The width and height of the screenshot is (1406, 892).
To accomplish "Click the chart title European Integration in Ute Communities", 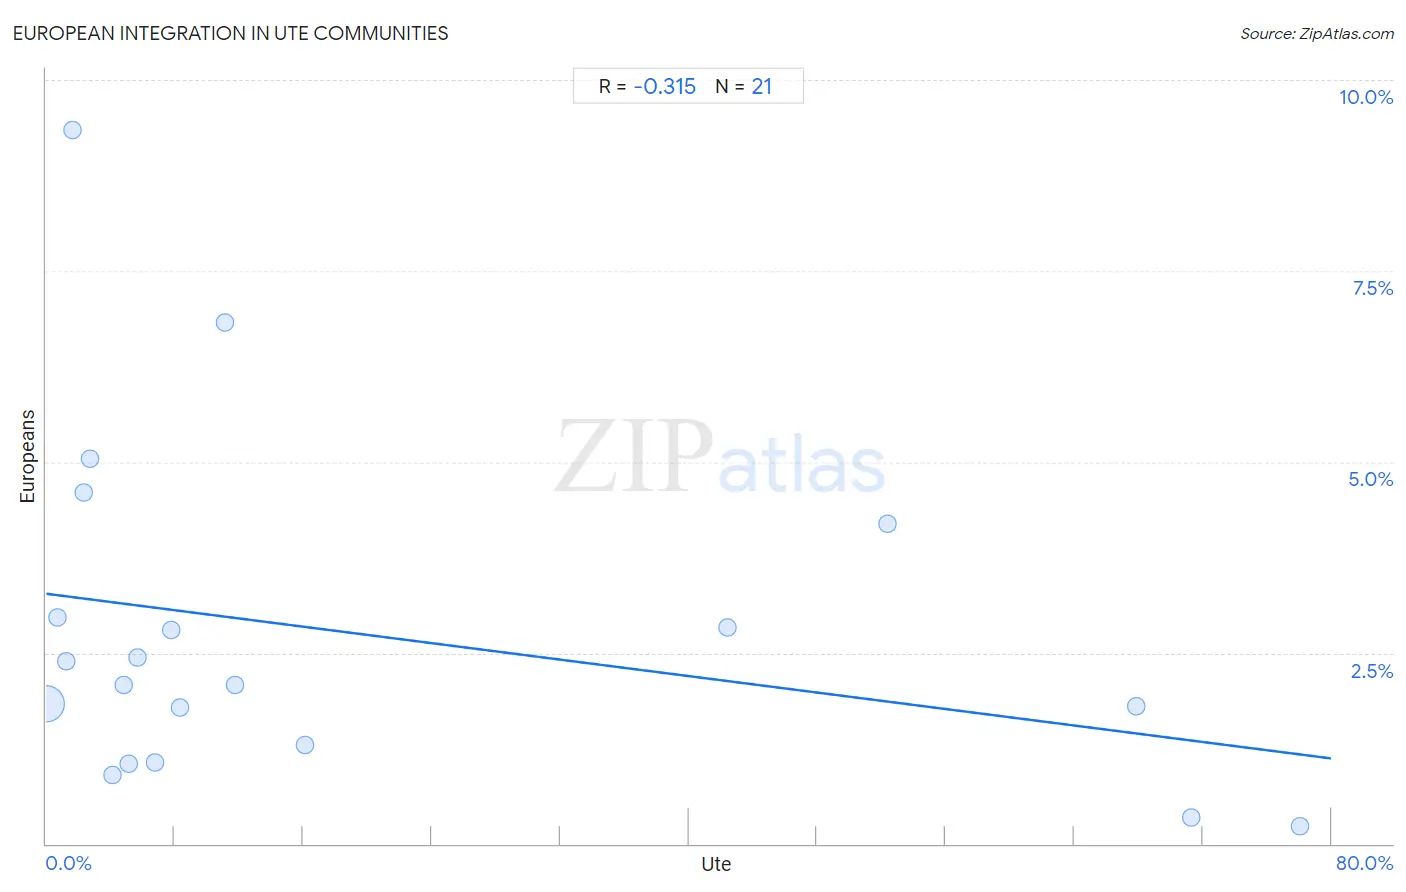I will coord(231,33).
